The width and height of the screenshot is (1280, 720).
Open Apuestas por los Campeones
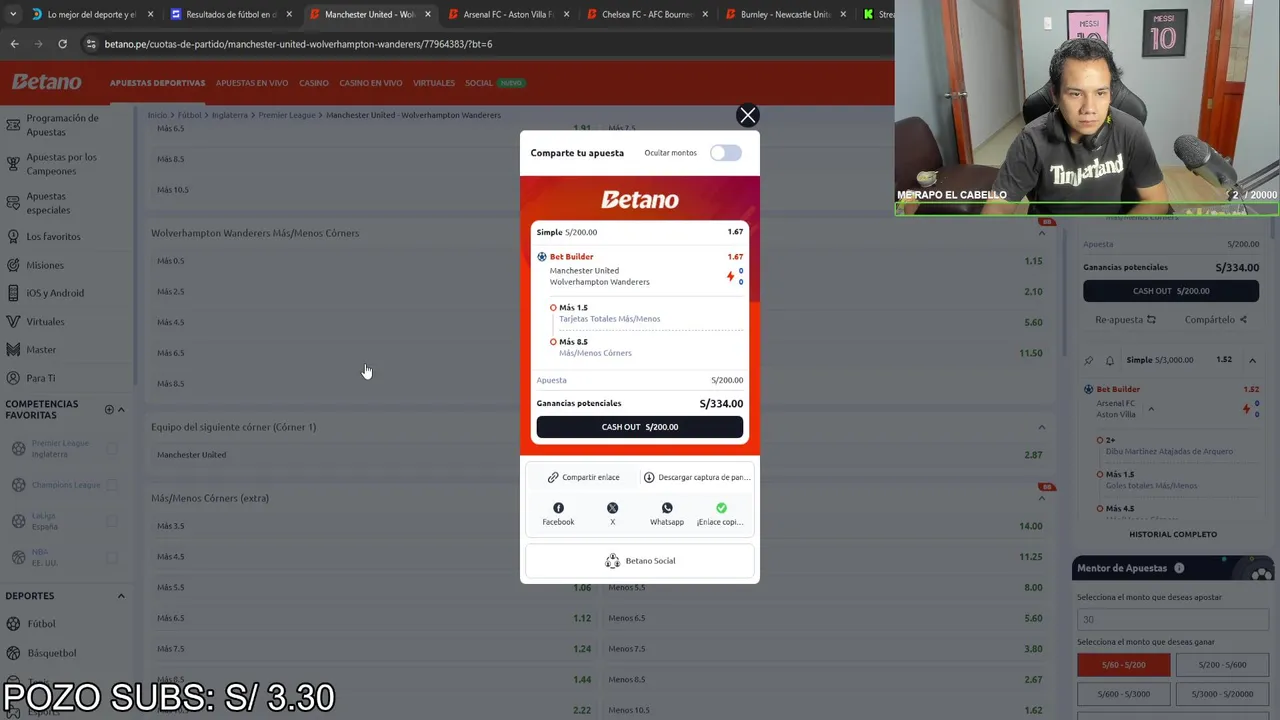click(x=62, y=164)
